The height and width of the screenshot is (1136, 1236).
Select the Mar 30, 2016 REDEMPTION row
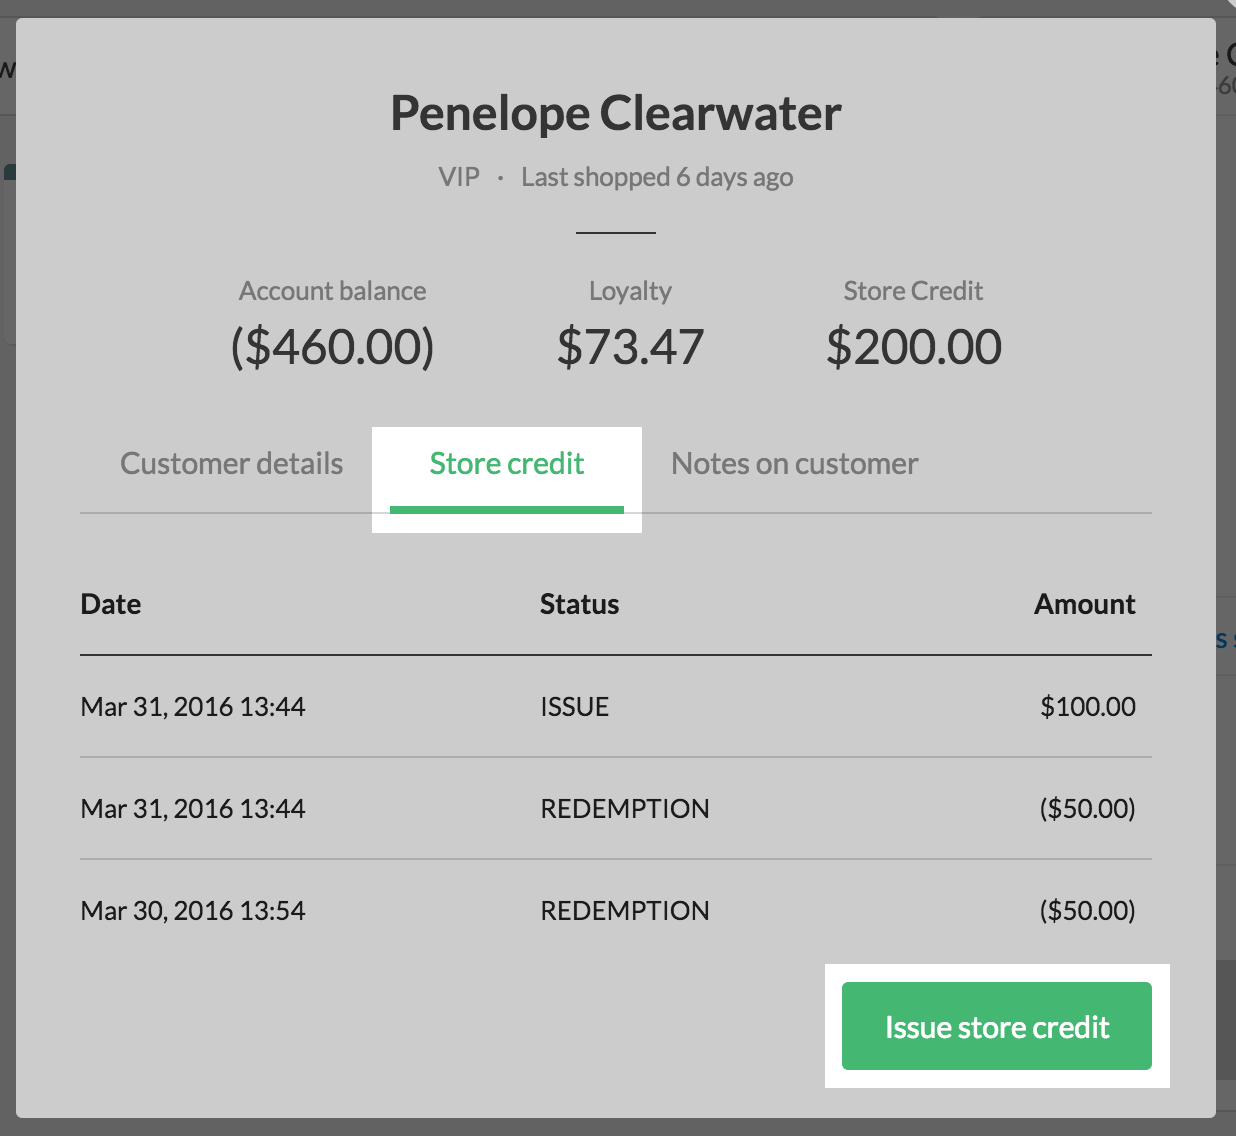[x=616, y=911]
